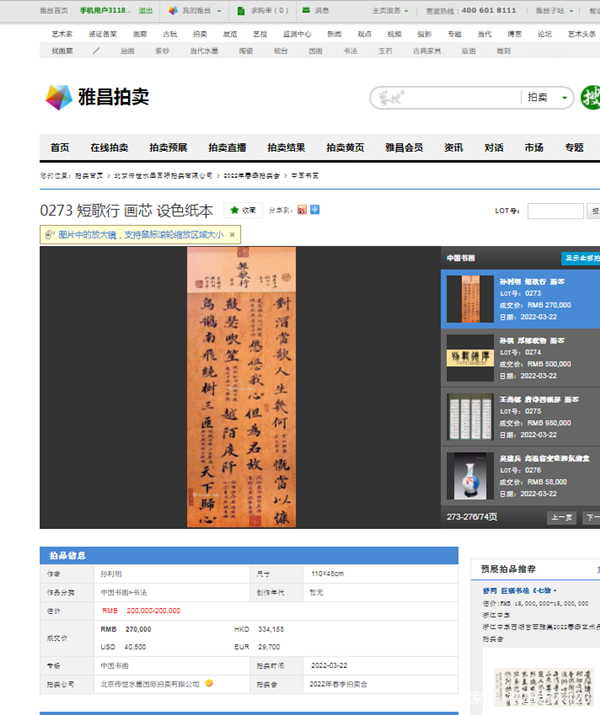This screenshot has width=600, height=715.
Task: Click the main calligraphy artwork image
Action: (241, 387)
